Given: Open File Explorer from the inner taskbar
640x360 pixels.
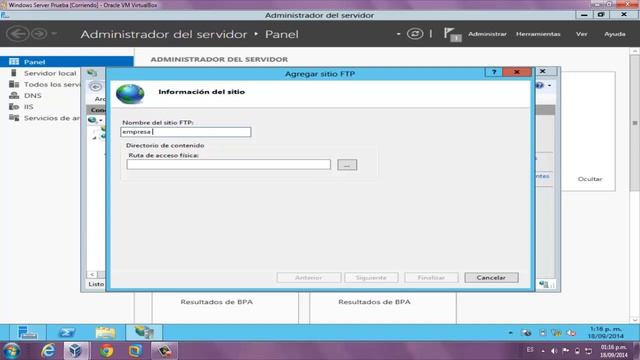Looking at the screenshot, I should tap(105, 333).
